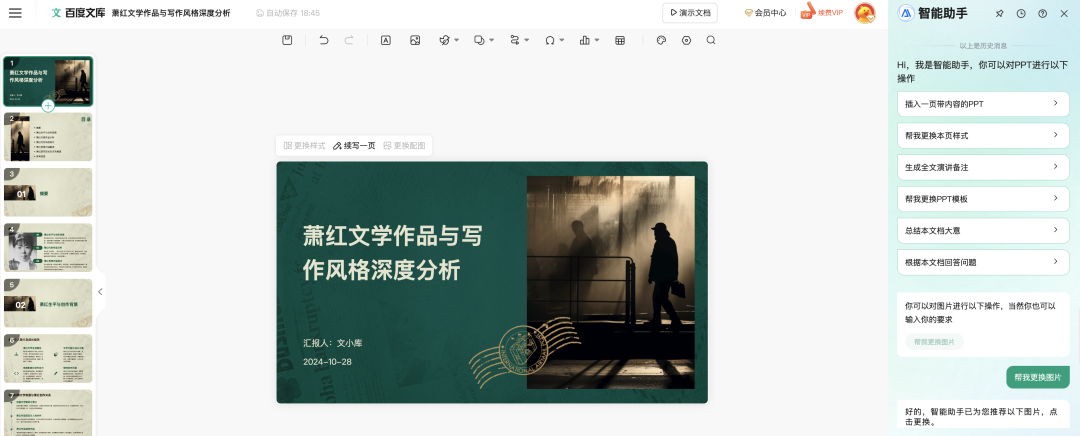The width and height of the screenshot is (1080, 436).
Task: Click 续写一页 above slide
Action: (x=354, y=146)
